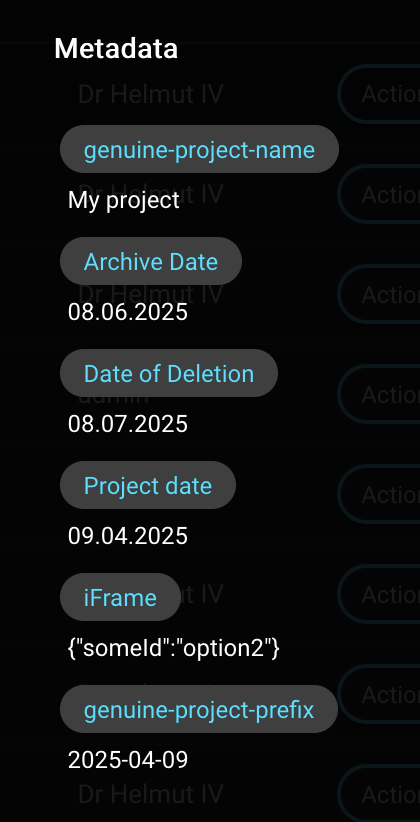The image size is (420, 822).
Task: Click the Metadata panel heading
Action: pos(116,49)
